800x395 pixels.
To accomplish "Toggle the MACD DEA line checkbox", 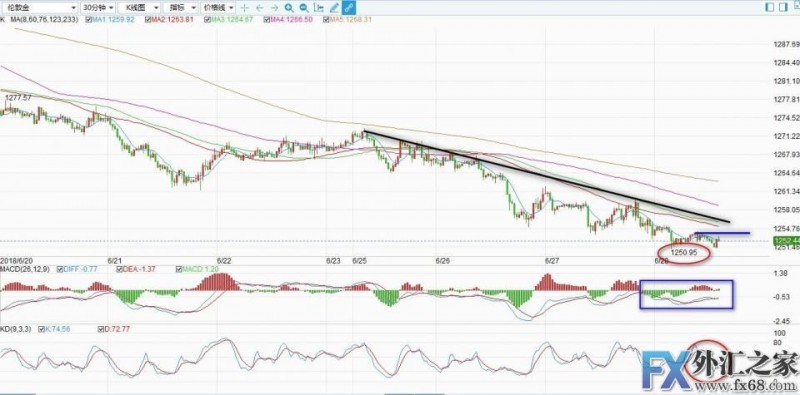I will (119, 269).
